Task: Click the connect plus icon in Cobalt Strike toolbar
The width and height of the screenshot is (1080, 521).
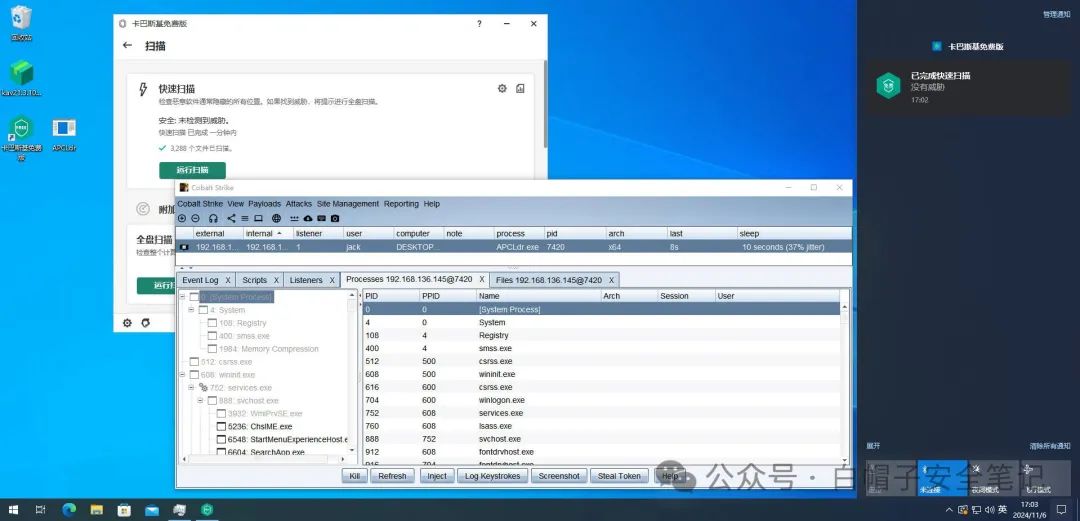Action: point(183,218)
